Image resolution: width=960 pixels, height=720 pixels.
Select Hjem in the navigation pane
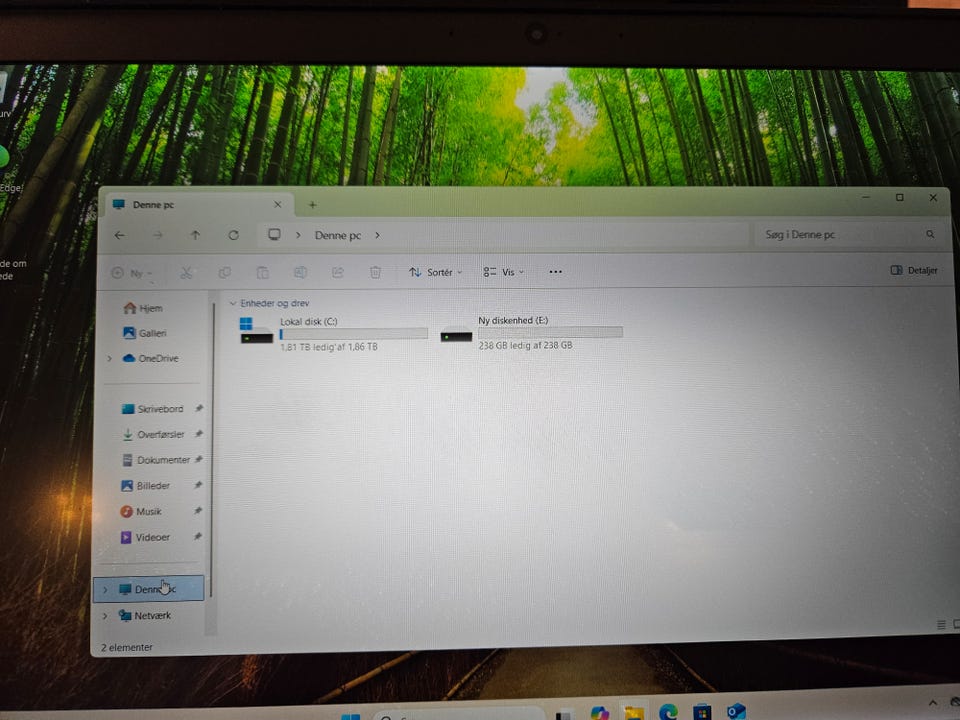143,308
